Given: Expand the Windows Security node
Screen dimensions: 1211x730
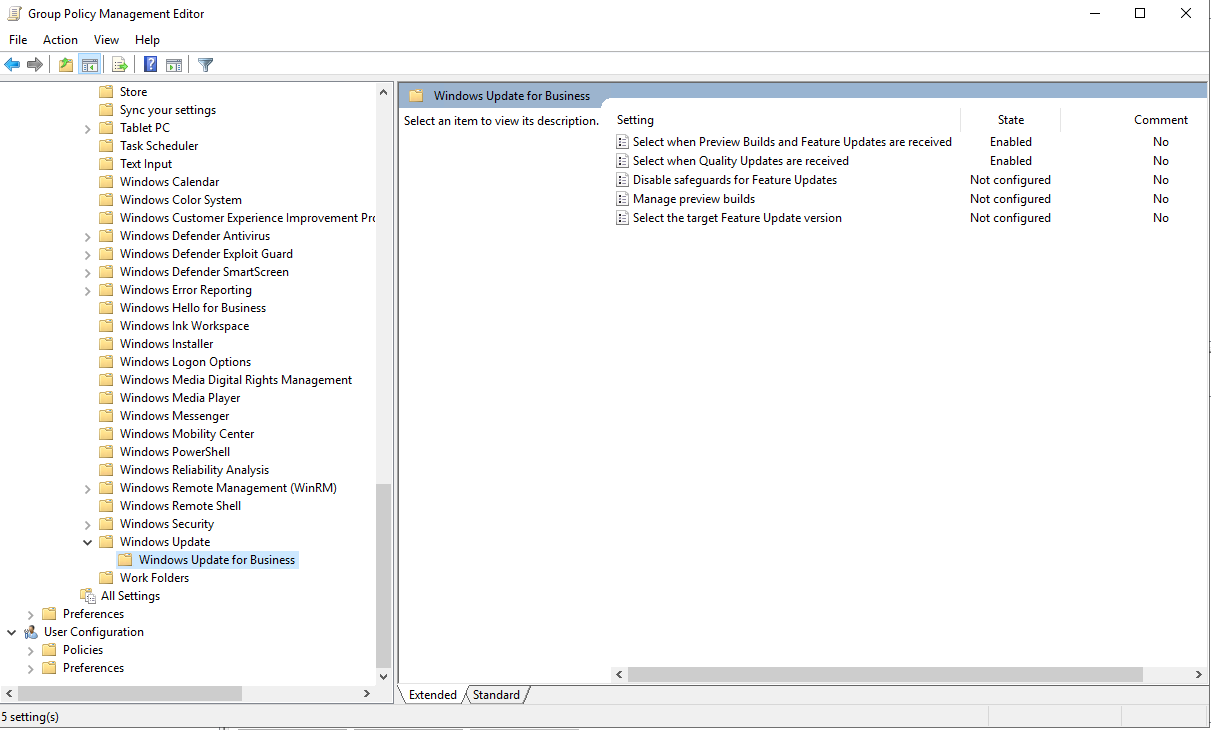Looking at the screenshot, I should (x=88, y=524).
